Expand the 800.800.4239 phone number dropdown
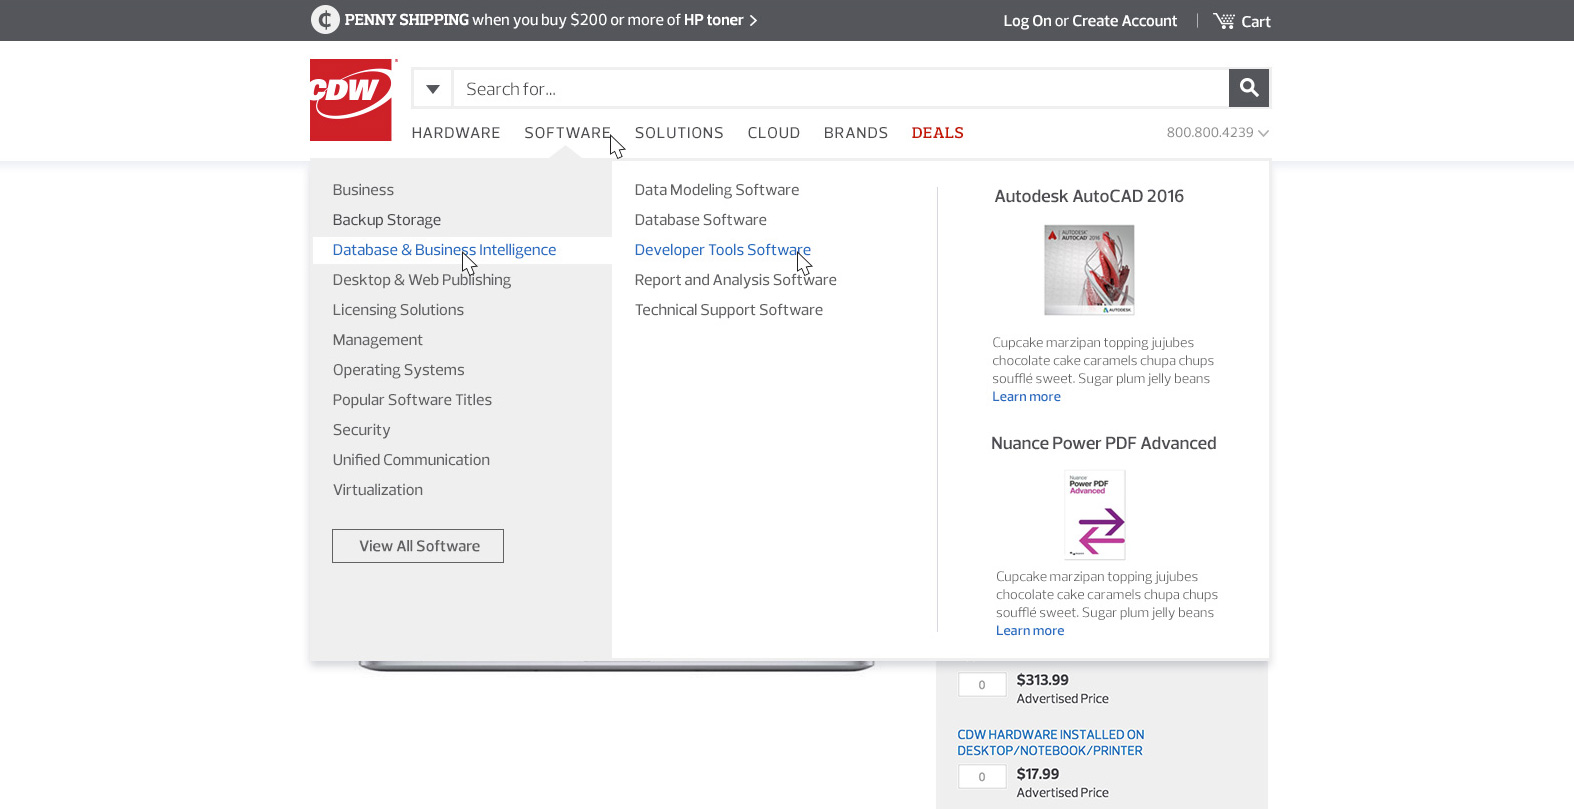This screenshot has height=809, width=1574. coord(1217,133)
